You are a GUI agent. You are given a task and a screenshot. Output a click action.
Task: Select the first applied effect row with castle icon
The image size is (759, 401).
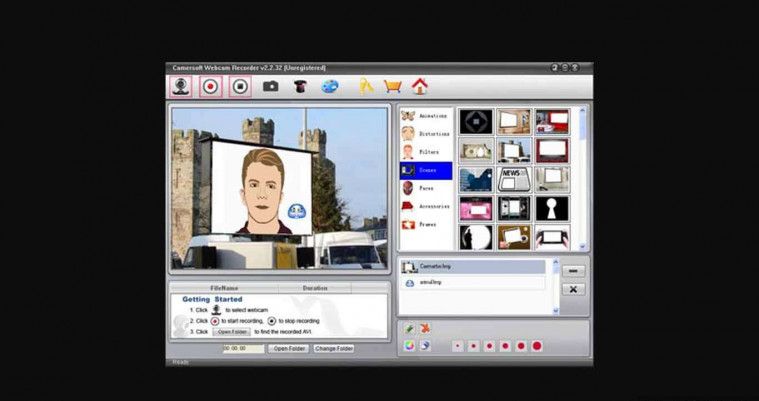473,266
